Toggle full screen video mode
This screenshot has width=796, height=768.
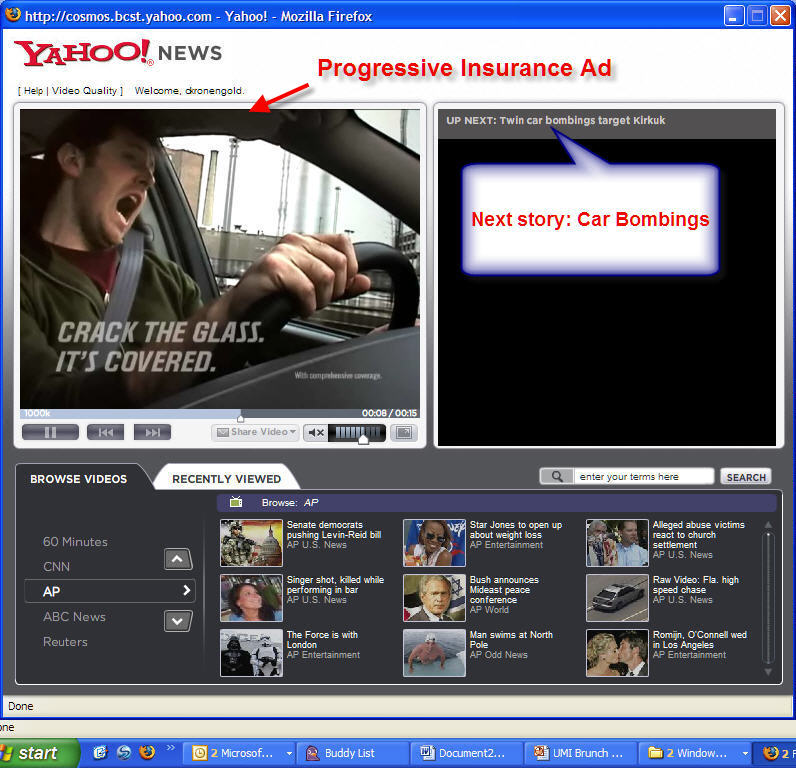[403, 432]
